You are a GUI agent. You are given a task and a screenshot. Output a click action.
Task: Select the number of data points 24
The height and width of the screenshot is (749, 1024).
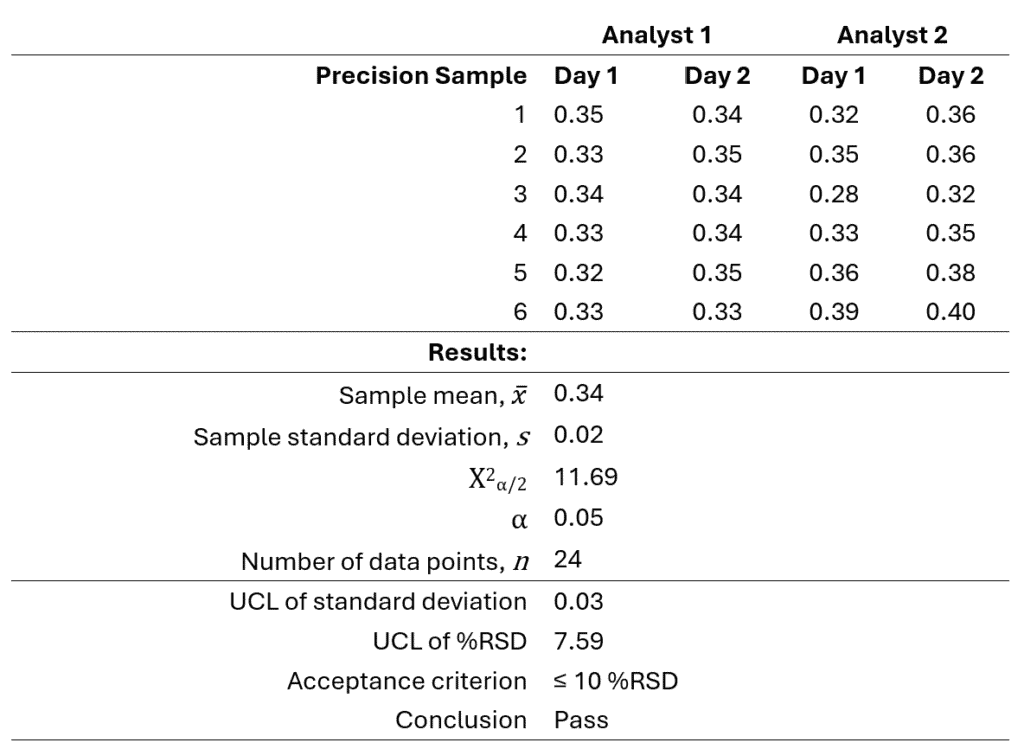tap(568, 560)
